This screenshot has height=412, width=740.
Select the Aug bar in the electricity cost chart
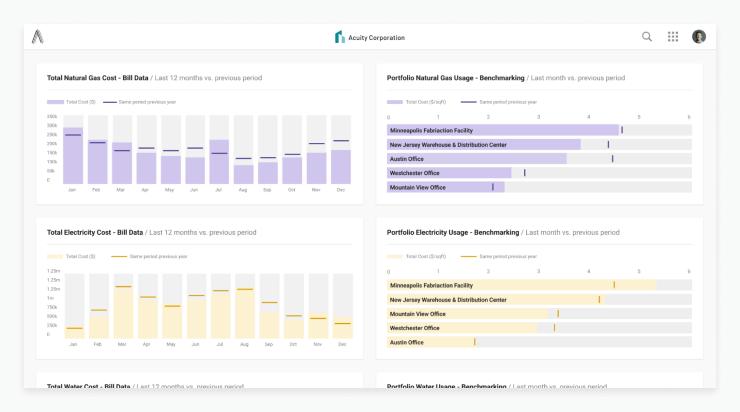pyautogui.click(x=245, y=313)
